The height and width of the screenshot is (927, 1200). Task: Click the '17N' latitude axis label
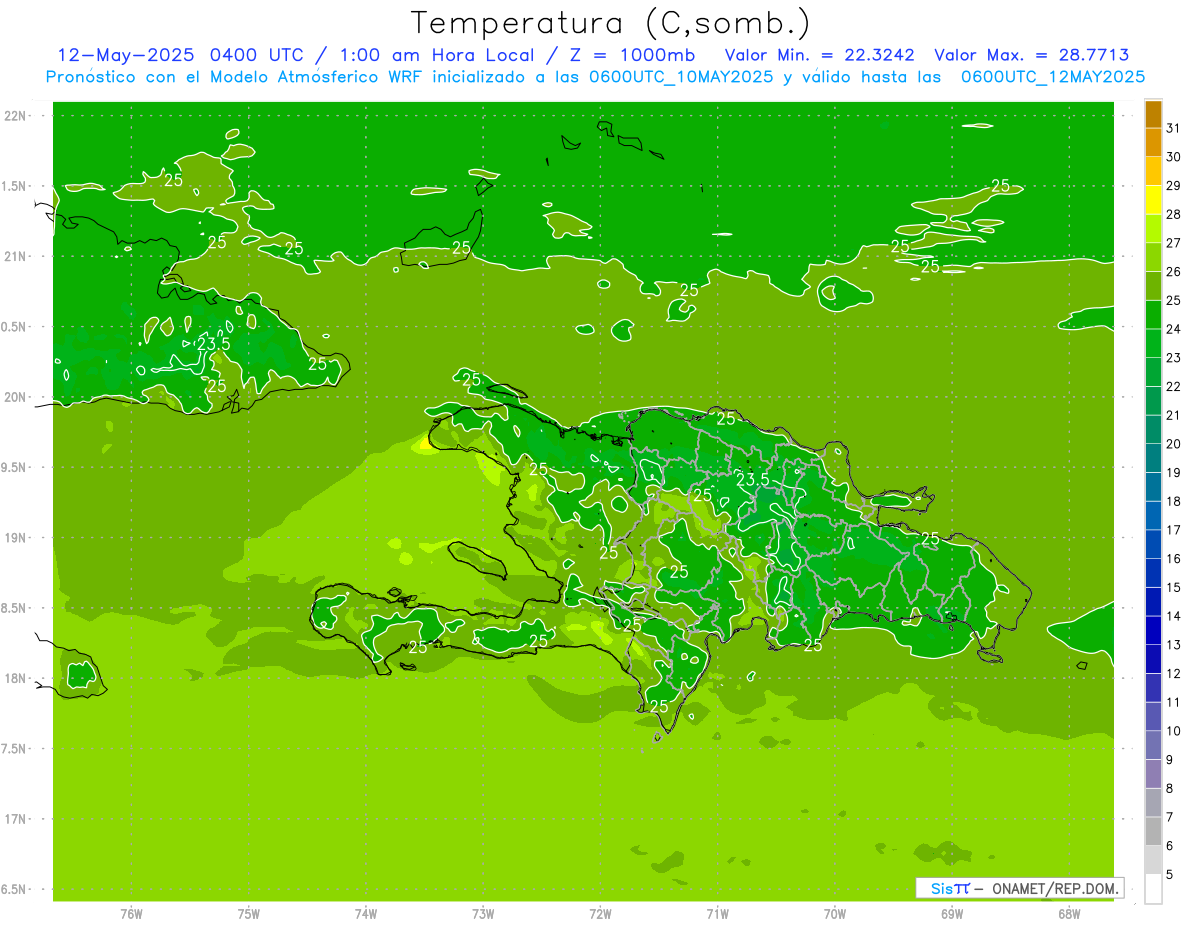point(16,820)
